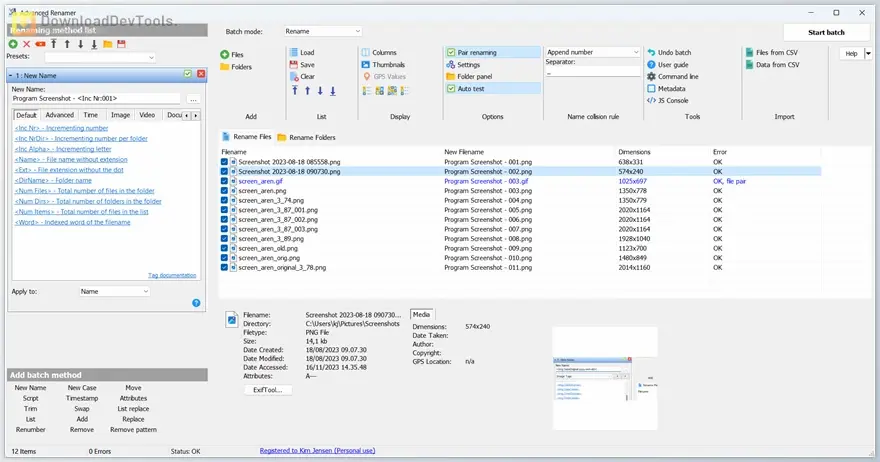This screenshot has width=880, height=462.
Task: Open the JS Console
Action: pos(668,100)
